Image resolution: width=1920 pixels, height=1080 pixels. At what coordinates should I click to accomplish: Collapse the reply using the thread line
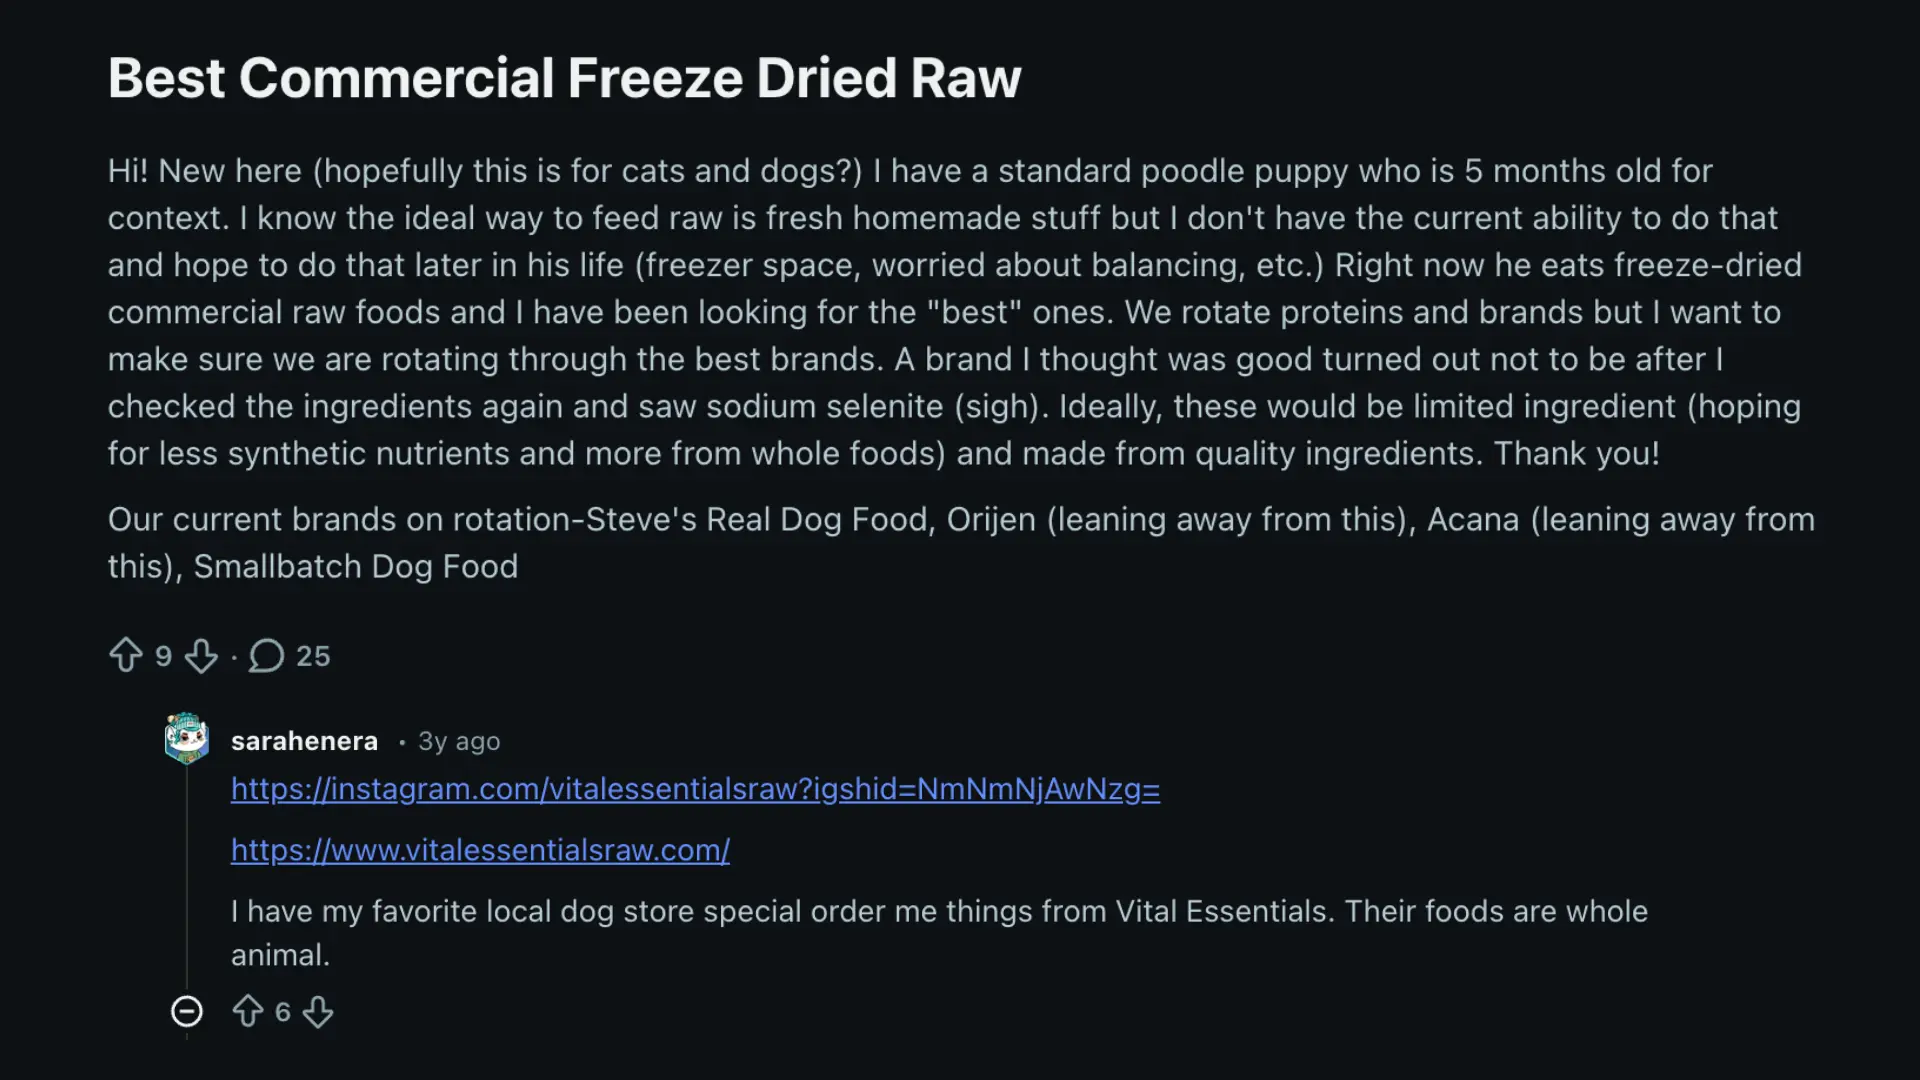(x=188, y=880)
